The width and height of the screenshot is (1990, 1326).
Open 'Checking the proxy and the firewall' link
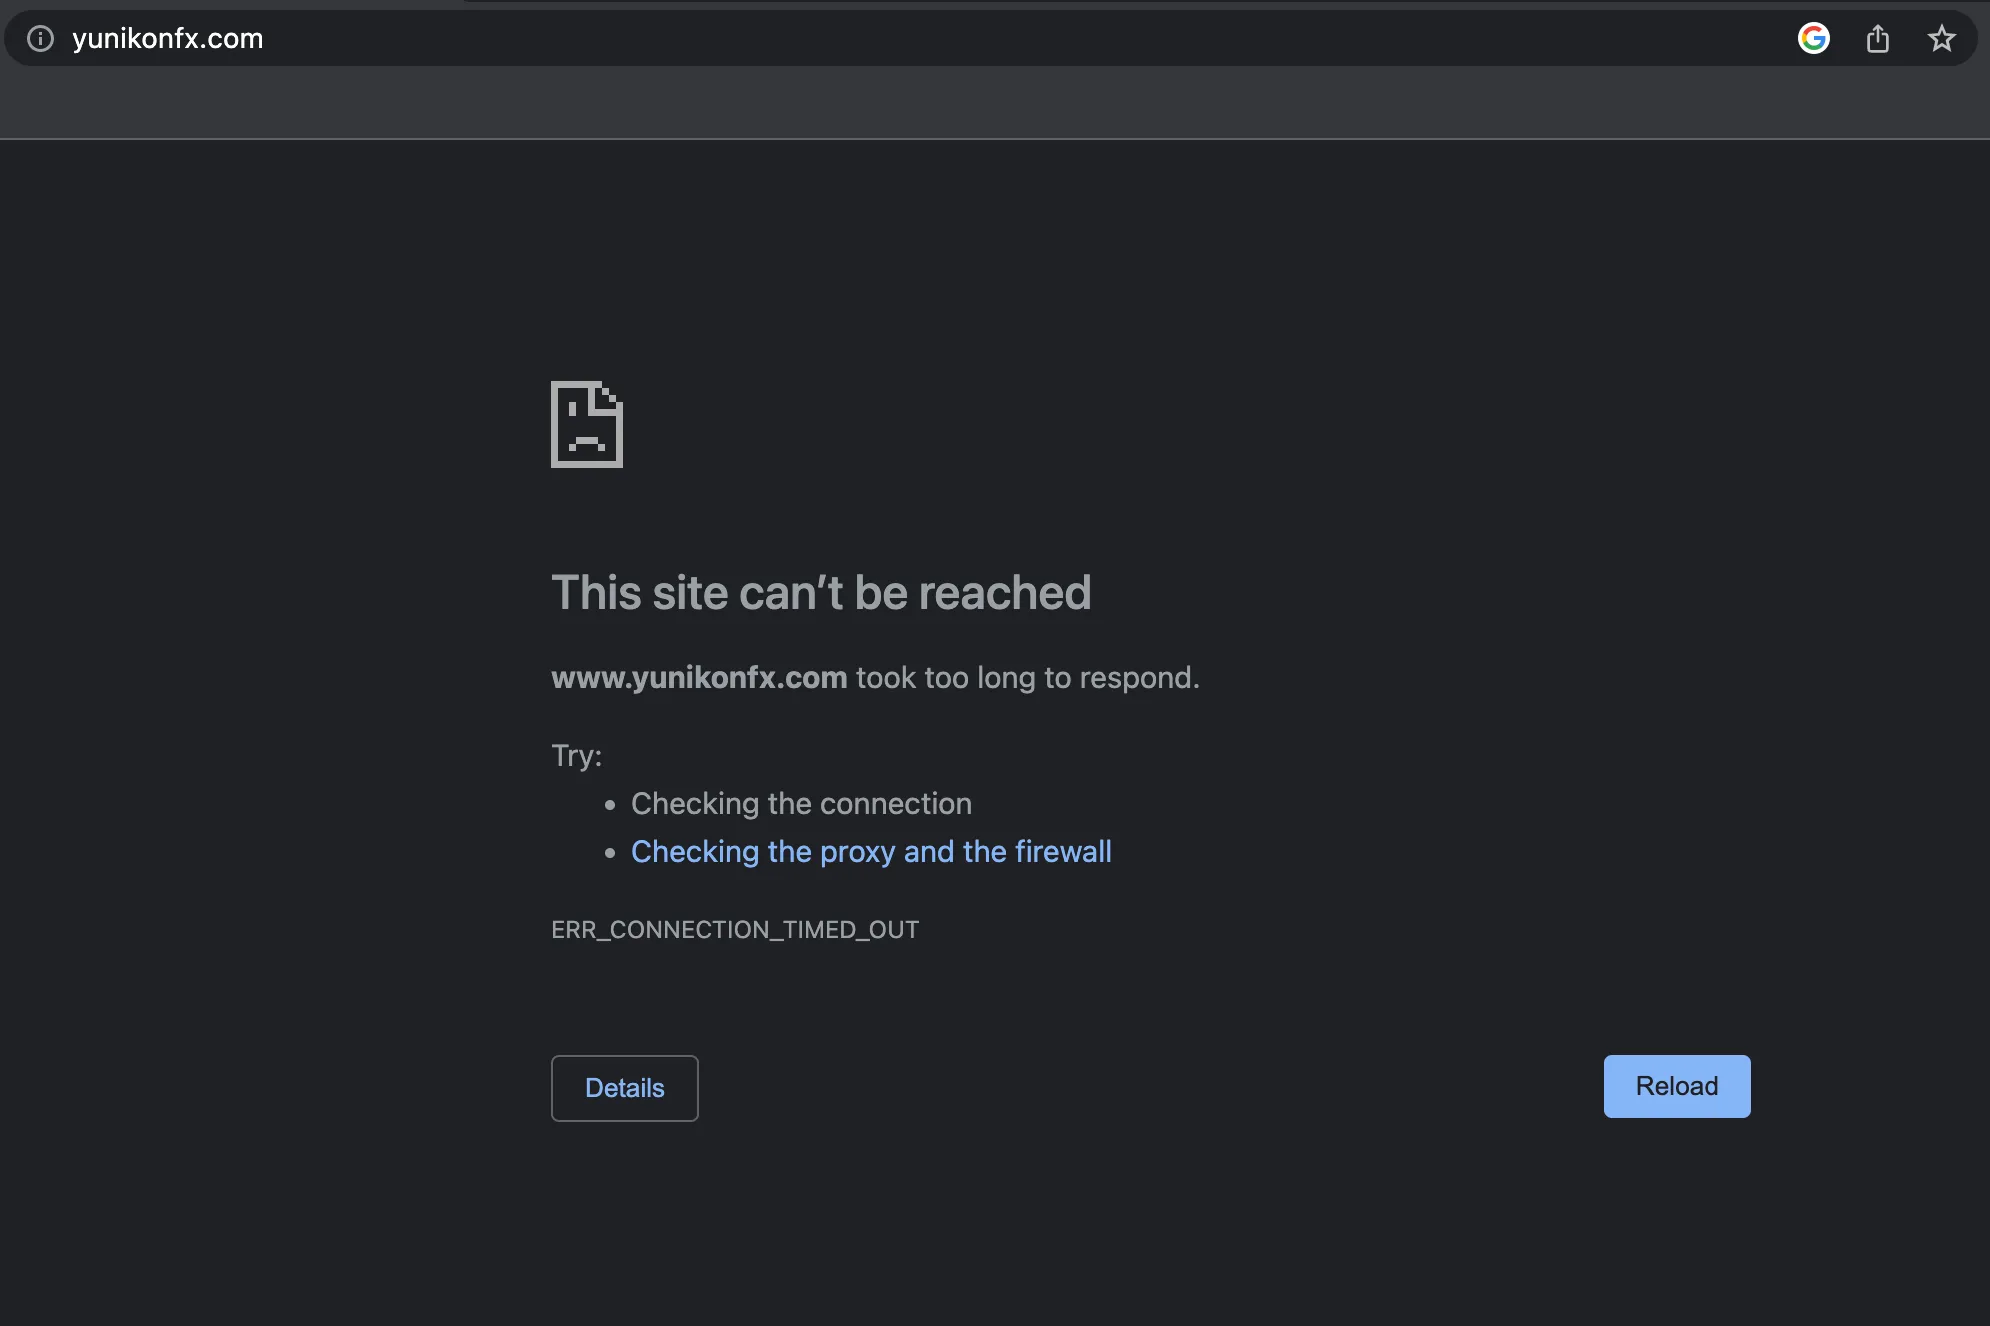click(x=871, y=851)
